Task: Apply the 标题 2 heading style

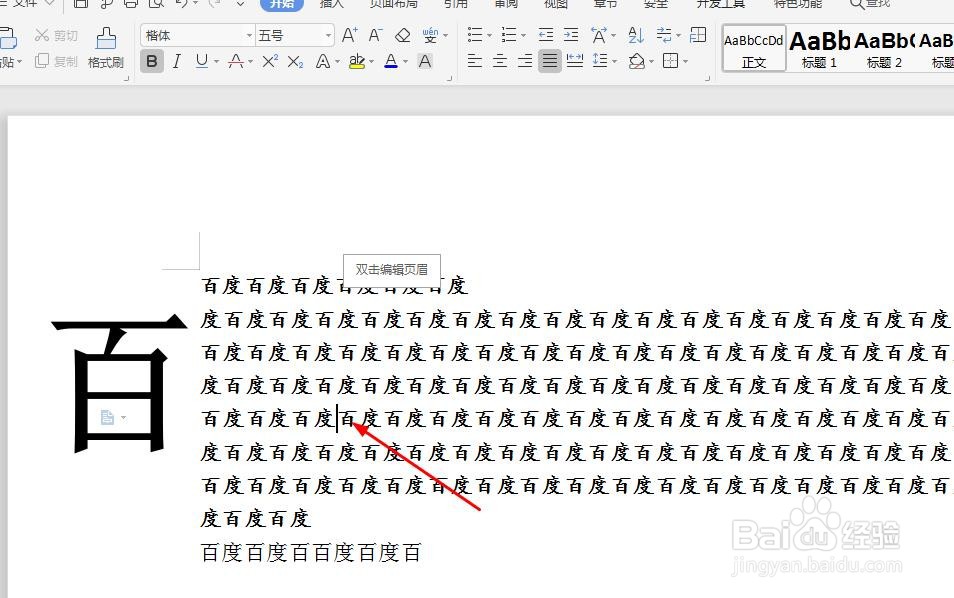Action: pos(884,49)
